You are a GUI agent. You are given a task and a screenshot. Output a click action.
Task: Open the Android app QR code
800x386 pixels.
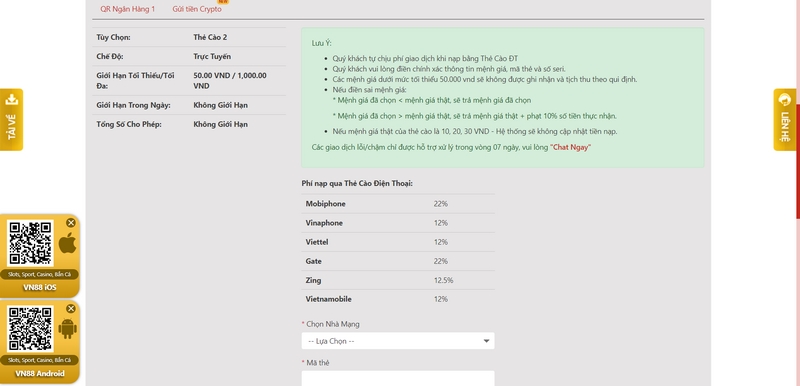(x=30, y=329)
